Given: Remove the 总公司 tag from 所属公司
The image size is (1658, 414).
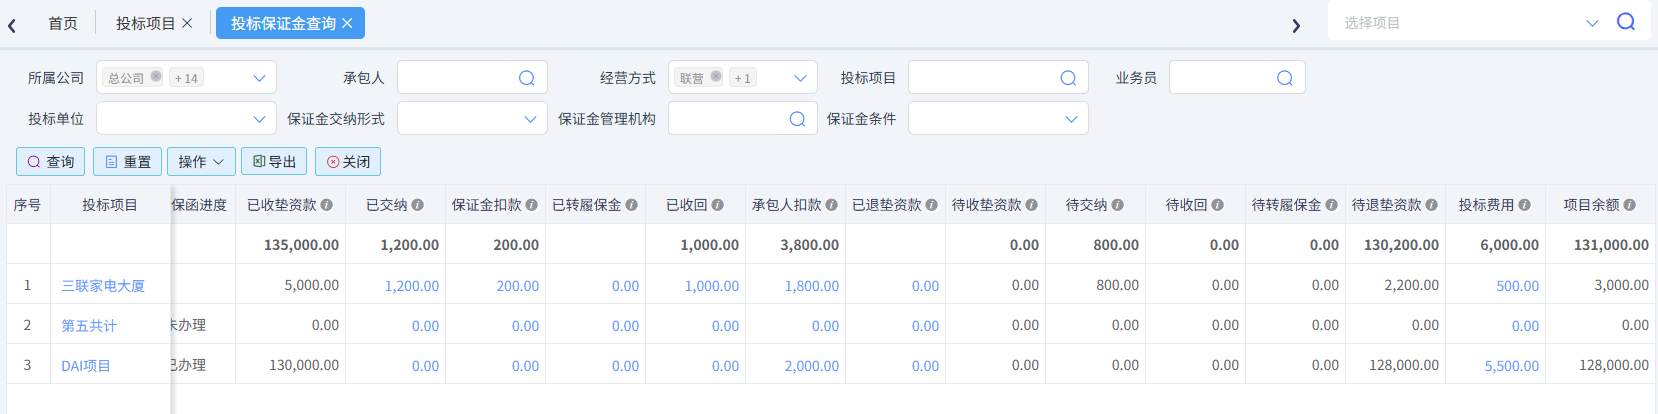Looking at the screenshot, I should tap(156, 77).
